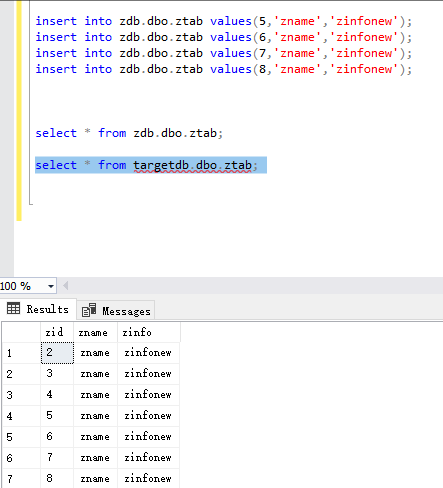This screenshot has width=443, height=488.
Task: Select the zid cell with value 2
Action: pyautogui.click(x=57, y=353)
